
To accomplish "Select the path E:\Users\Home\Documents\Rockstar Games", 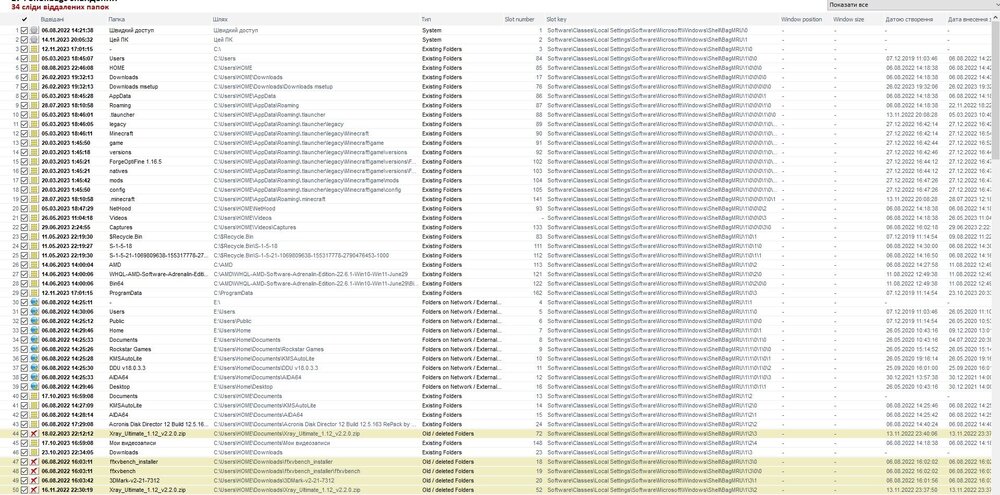I will (268, 349).
